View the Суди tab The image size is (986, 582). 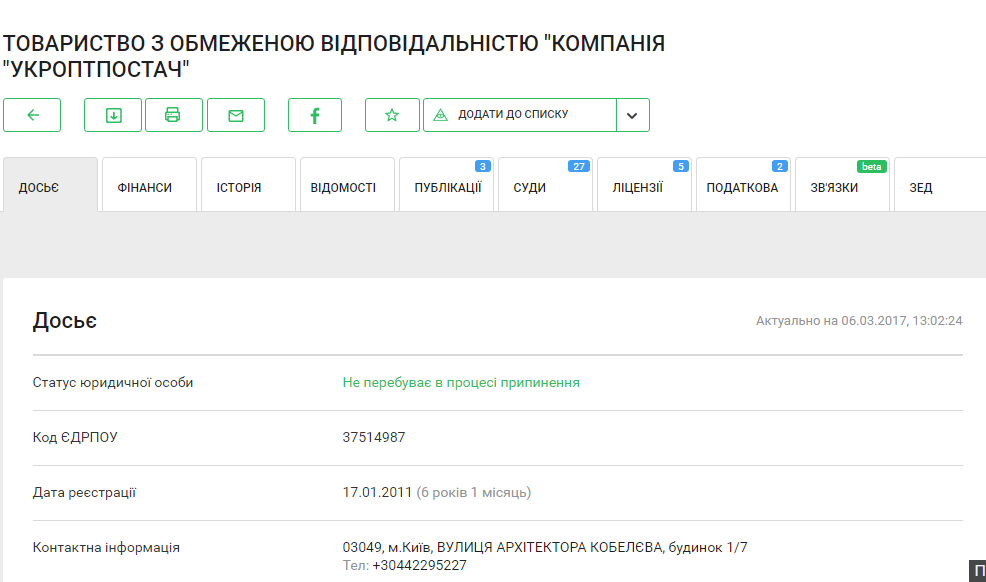pos(530,187)
